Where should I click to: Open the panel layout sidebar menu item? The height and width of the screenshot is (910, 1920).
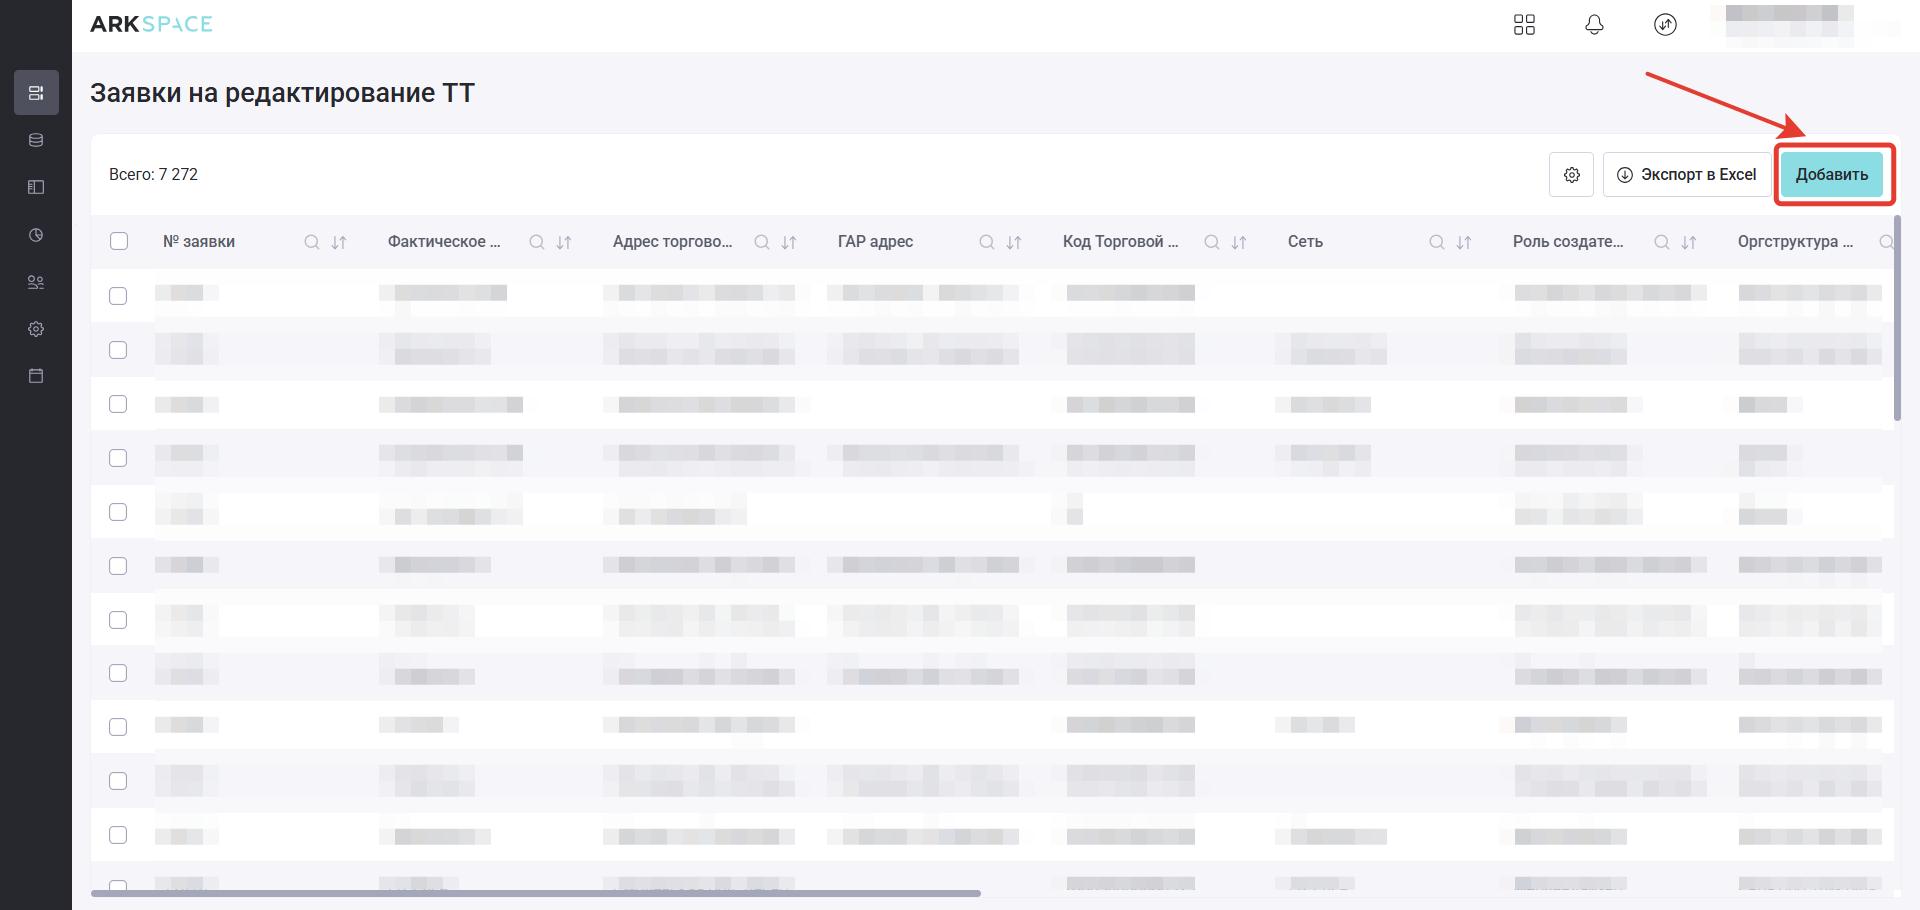click(36, 187)
